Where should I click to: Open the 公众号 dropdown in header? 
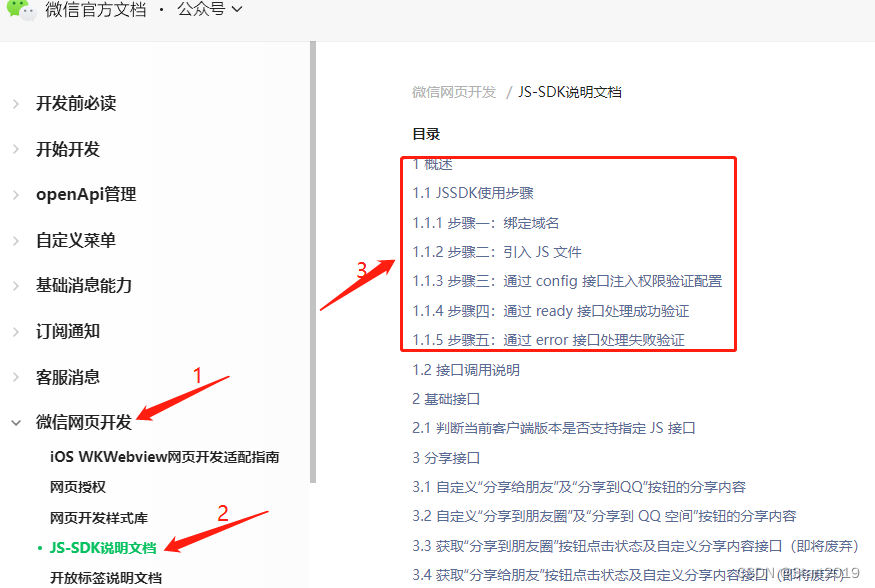click(210, 9)
